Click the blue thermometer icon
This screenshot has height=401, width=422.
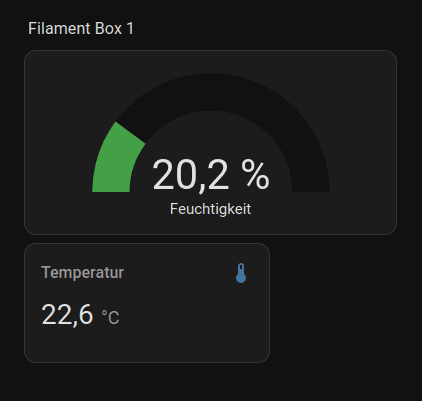[x=241, y=273]
